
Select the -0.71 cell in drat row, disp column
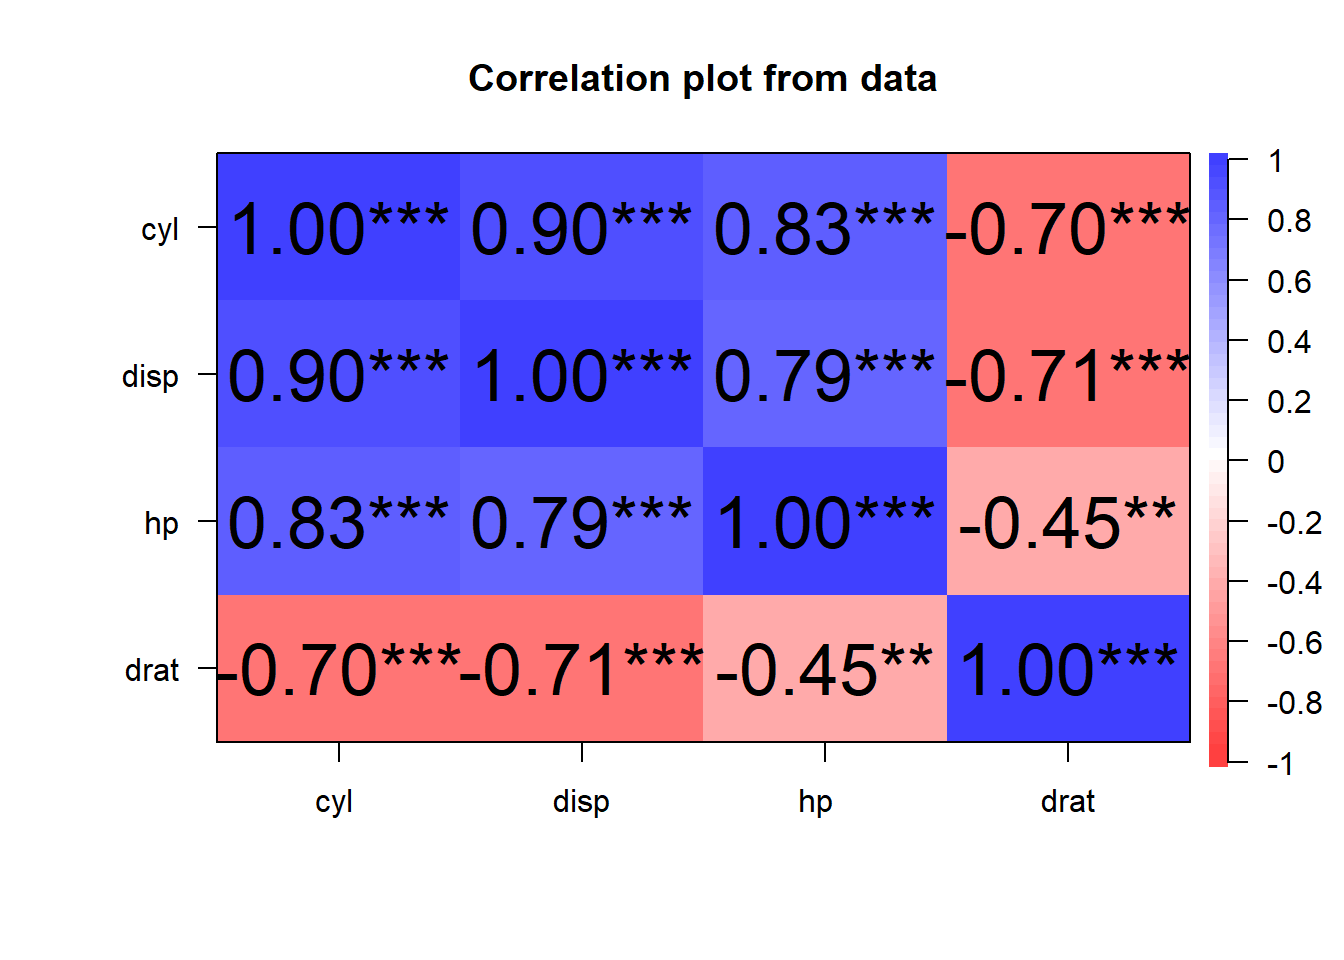click(x=581, y=669)
